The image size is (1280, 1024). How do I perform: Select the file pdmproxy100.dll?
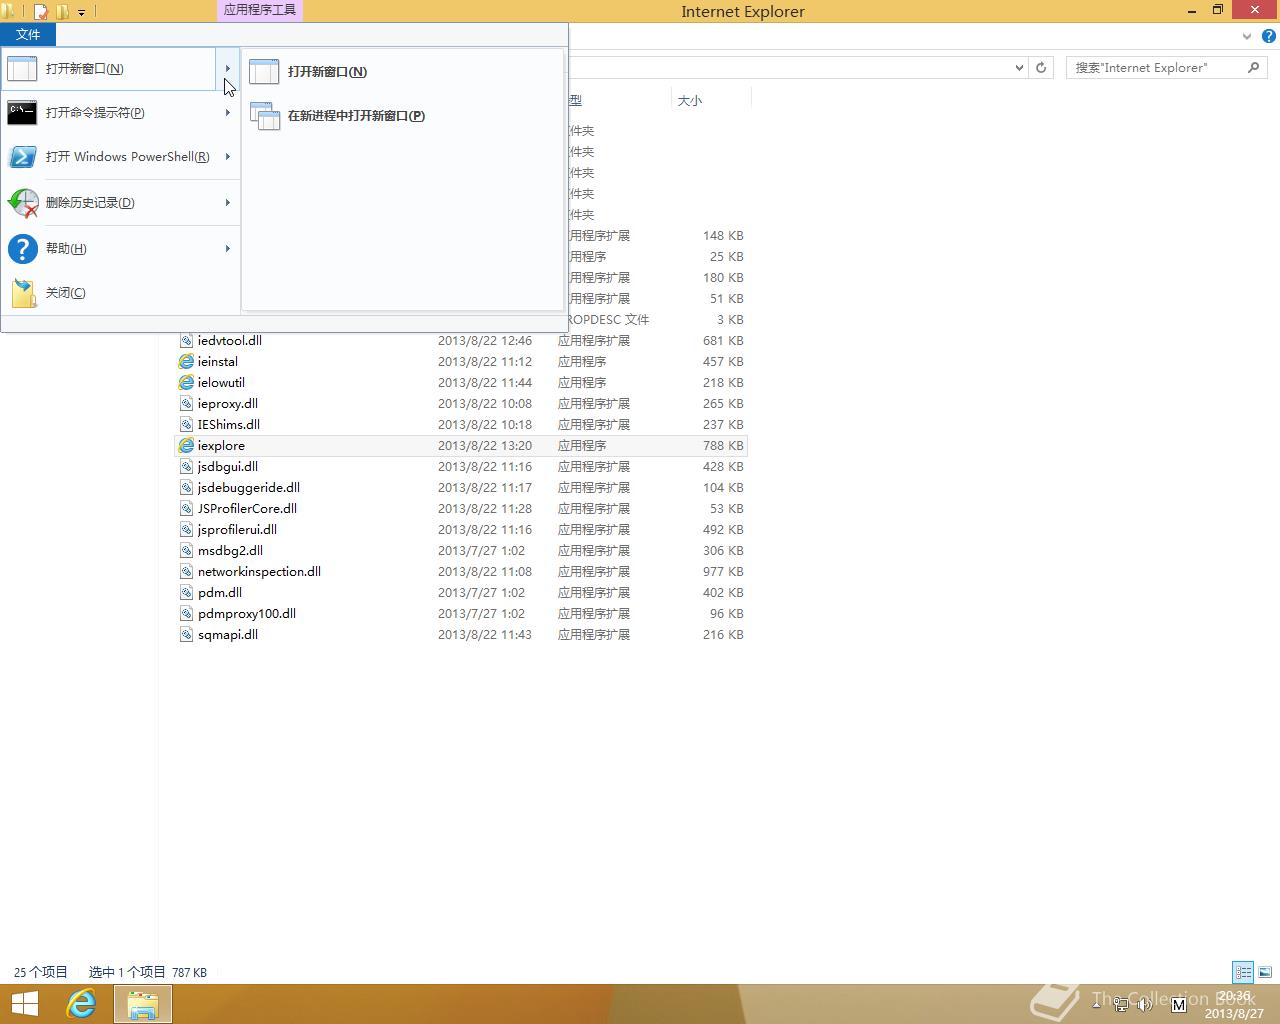pos(247,614)
